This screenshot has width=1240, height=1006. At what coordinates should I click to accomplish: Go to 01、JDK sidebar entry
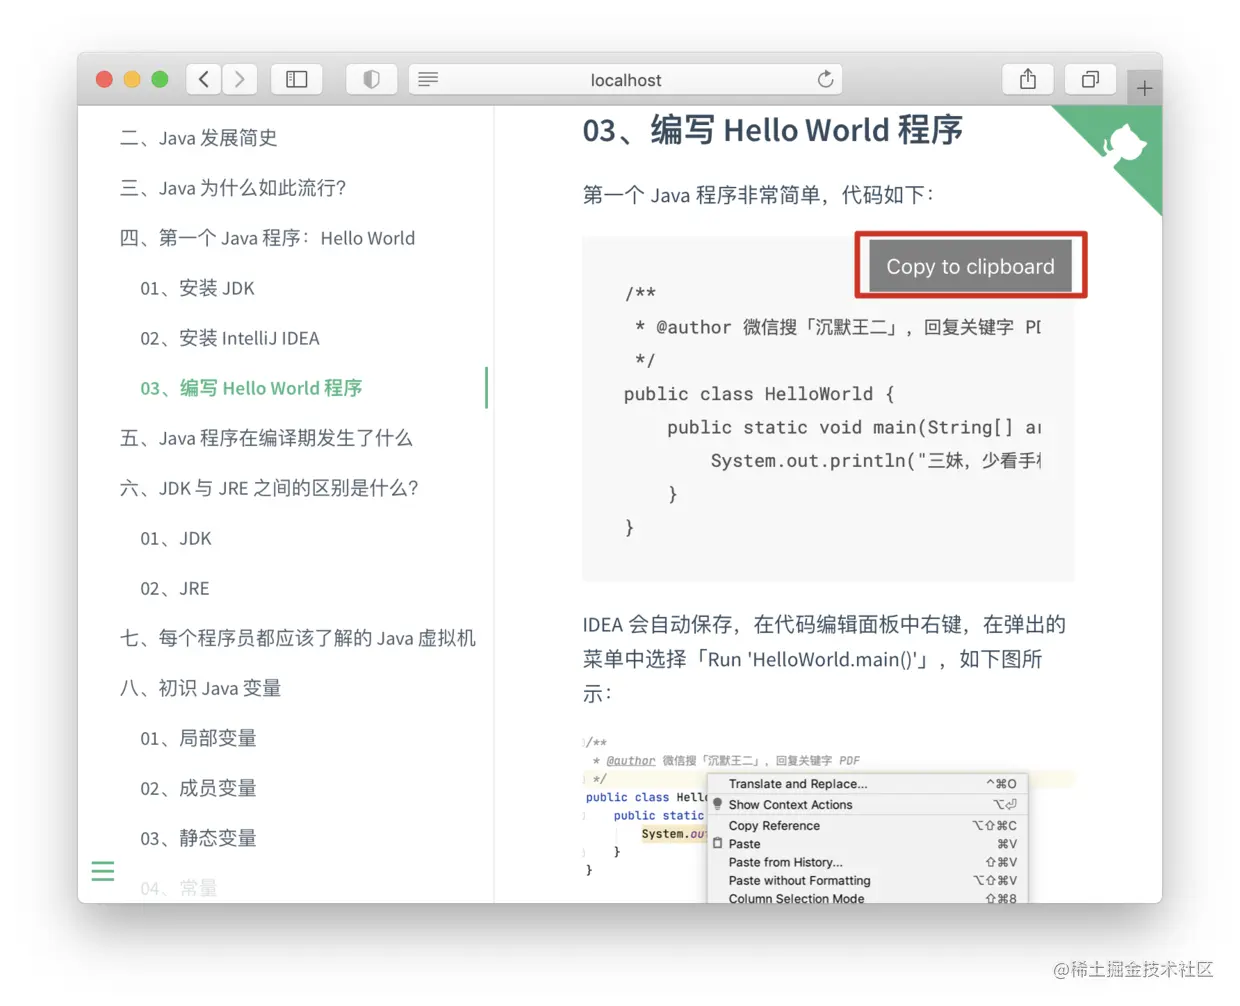[x=176, y=538]
